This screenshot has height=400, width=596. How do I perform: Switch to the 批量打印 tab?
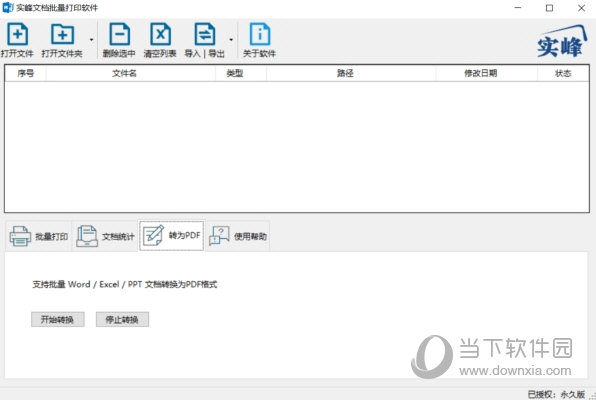[38, 236]
